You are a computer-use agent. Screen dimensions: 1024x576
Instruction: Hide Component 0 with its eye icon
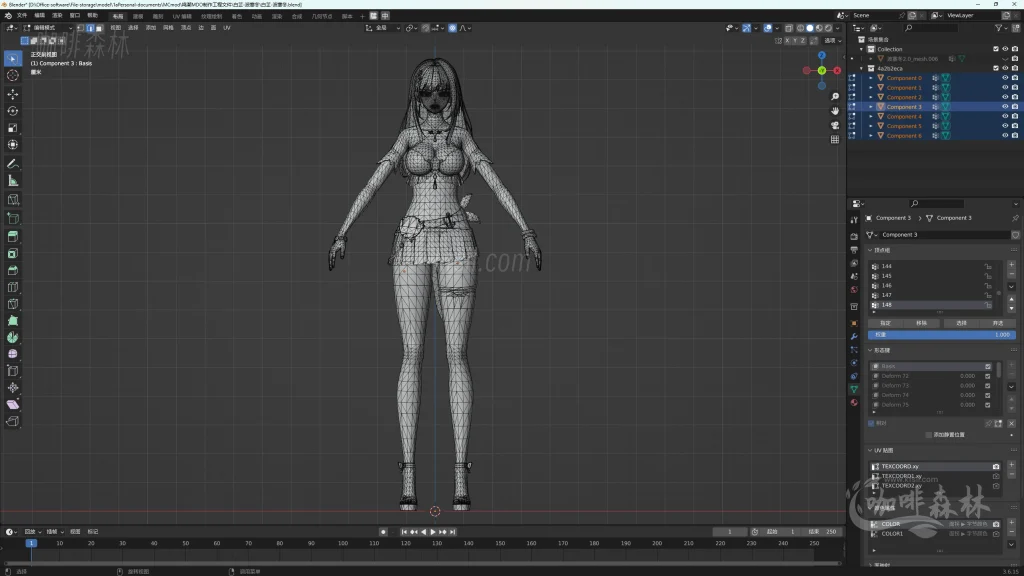click(x=1005, y=78)
